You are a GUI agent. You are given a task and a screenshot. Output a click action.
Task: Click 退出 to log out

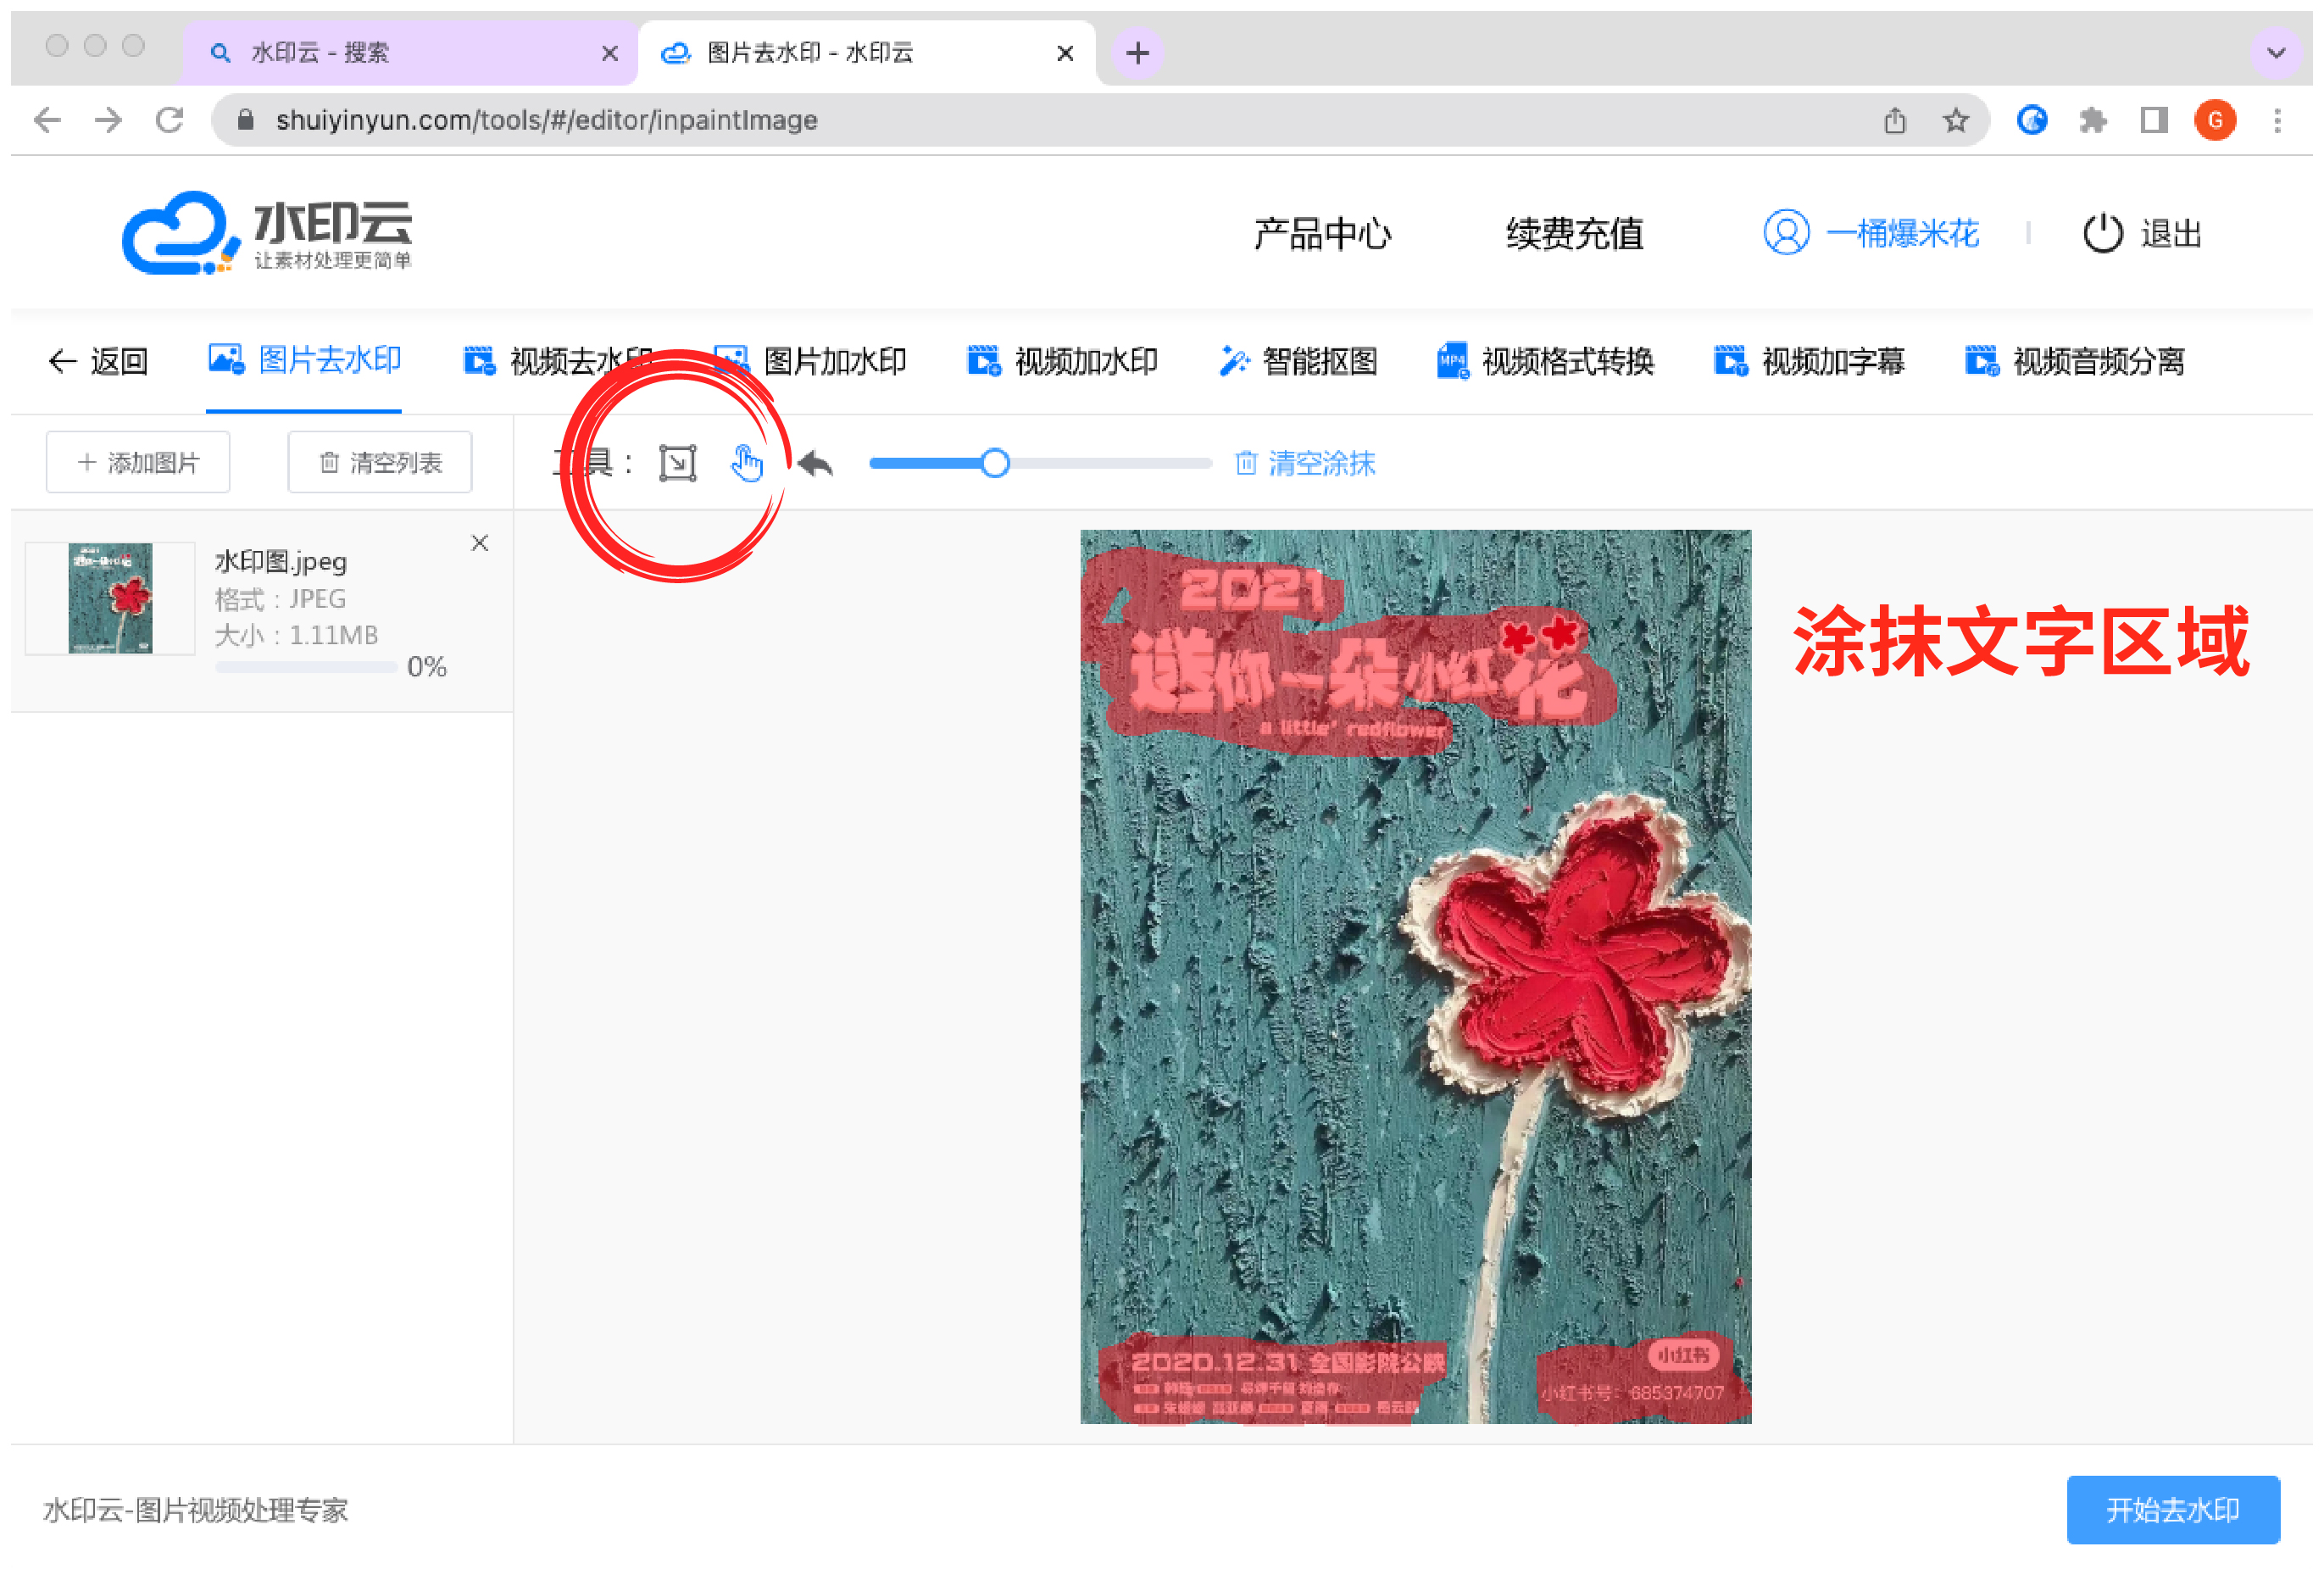[2142, 233]
